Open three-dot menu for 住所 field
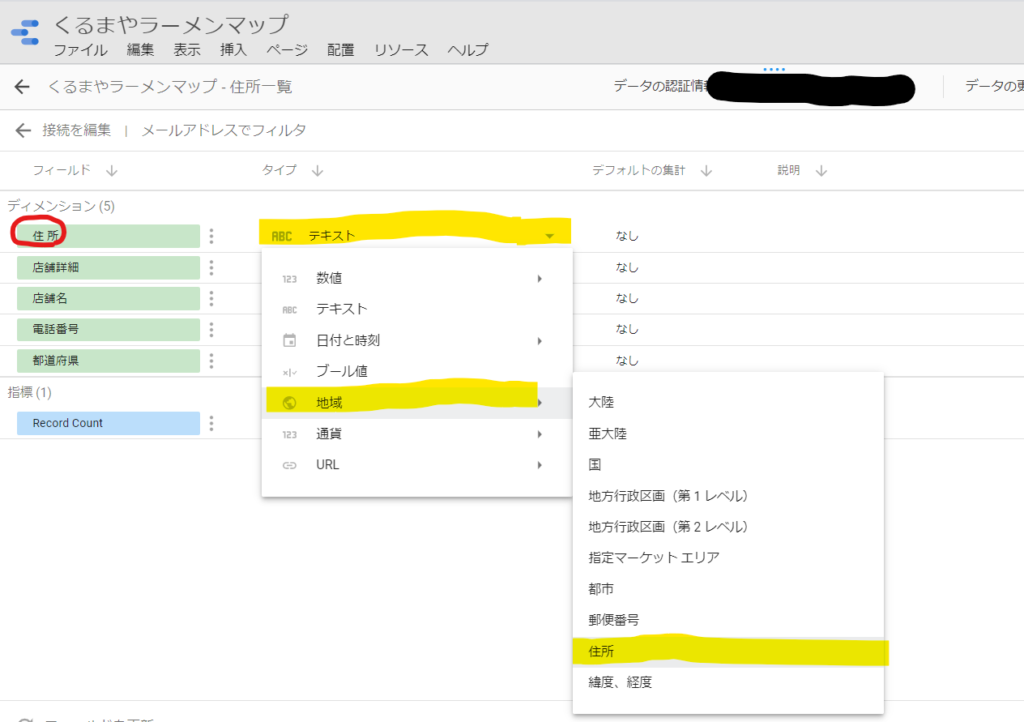Screen dimensions: 1024x722 point(211,236)
